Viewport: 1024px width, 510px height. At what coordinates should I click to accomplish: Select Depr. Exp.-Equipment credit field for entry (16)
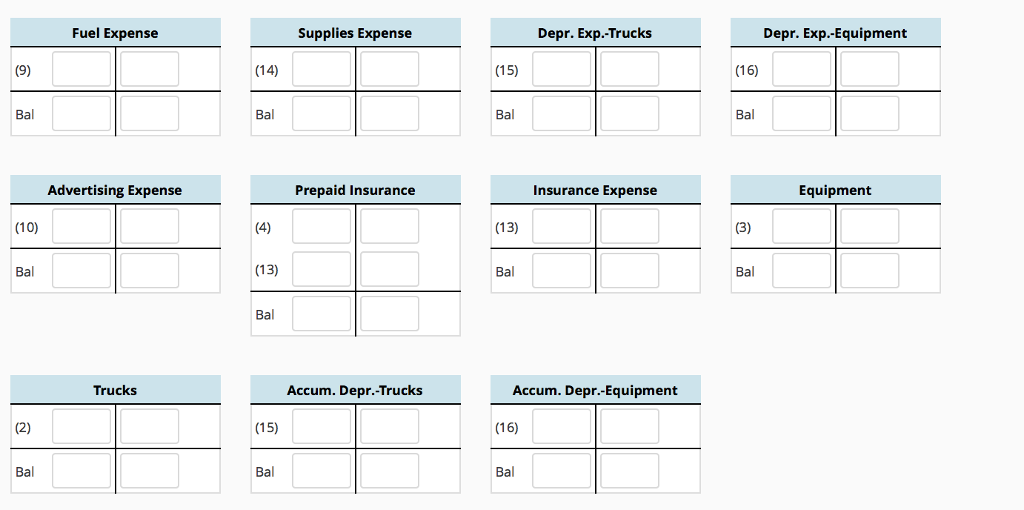[x=870, y=69]
